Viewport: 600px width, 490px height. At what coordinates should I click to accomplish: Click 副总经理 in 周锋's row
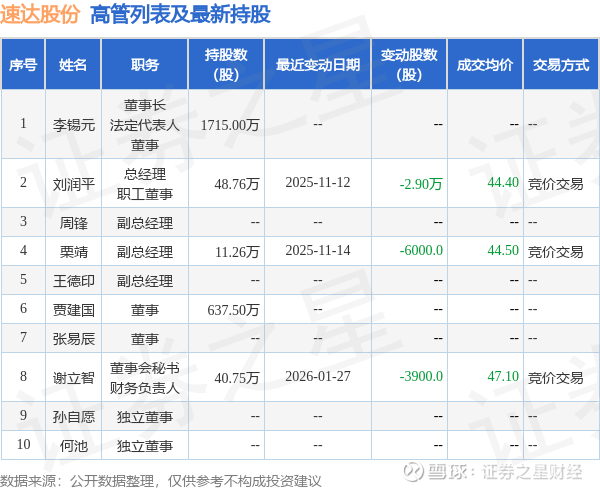click(145, 223)
